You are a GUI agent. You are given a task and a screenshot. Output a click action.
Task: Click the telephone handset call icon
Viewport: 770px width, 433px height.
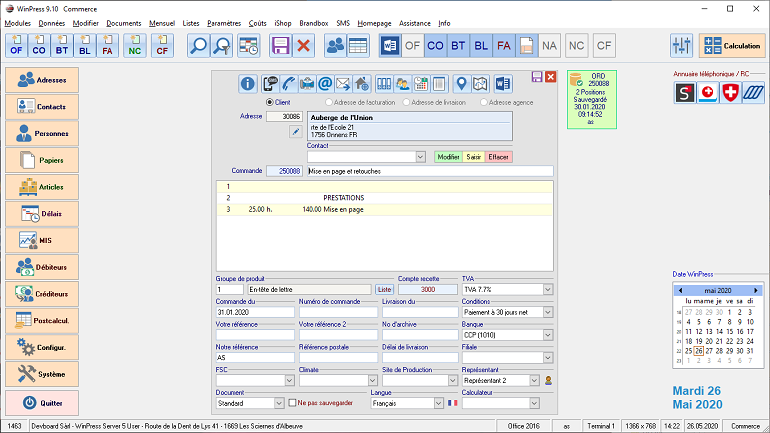(288, 84)
